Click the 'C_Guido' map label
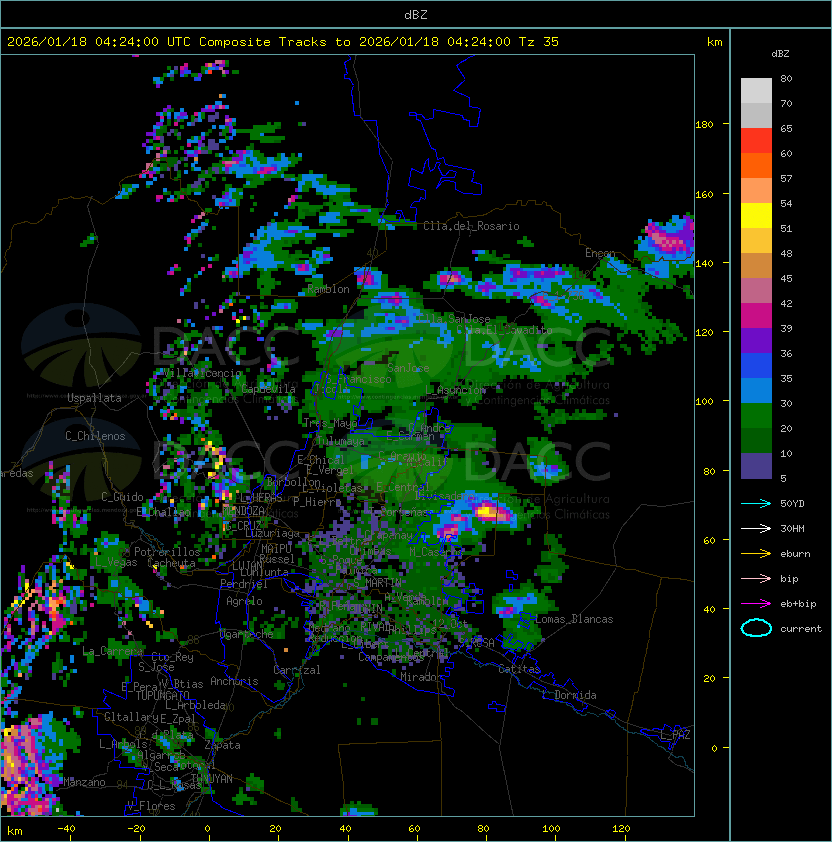The width and height of the screenshot is (832, 842). point(122,497)
